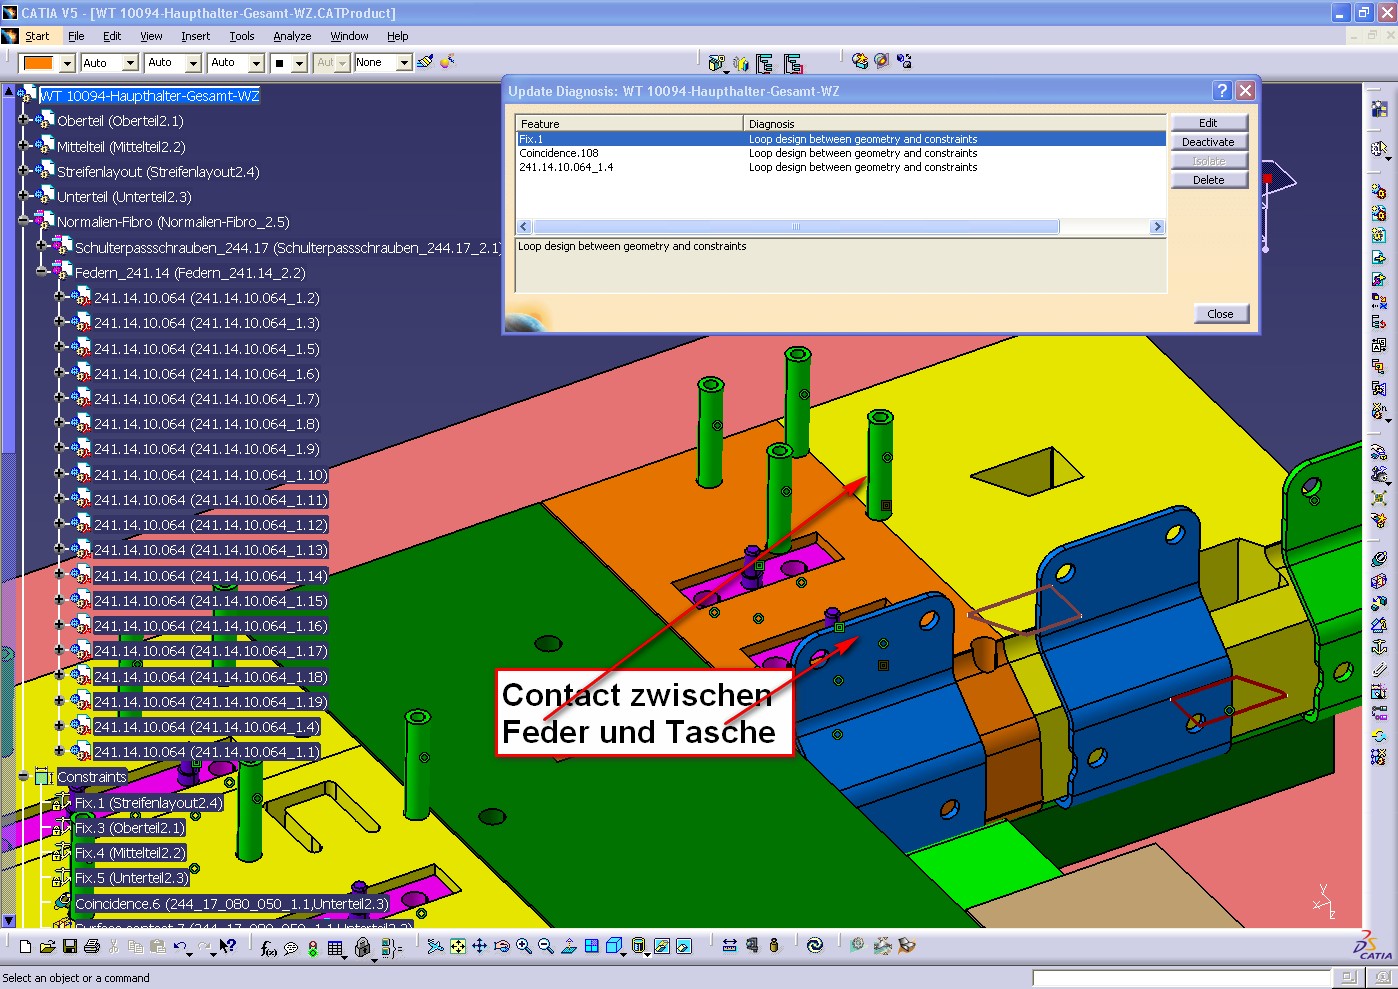The width and height of the screenshot is (1398, 989).
Task: Click the Select arrow tool on right toolbar
Action: [1379, 150]
